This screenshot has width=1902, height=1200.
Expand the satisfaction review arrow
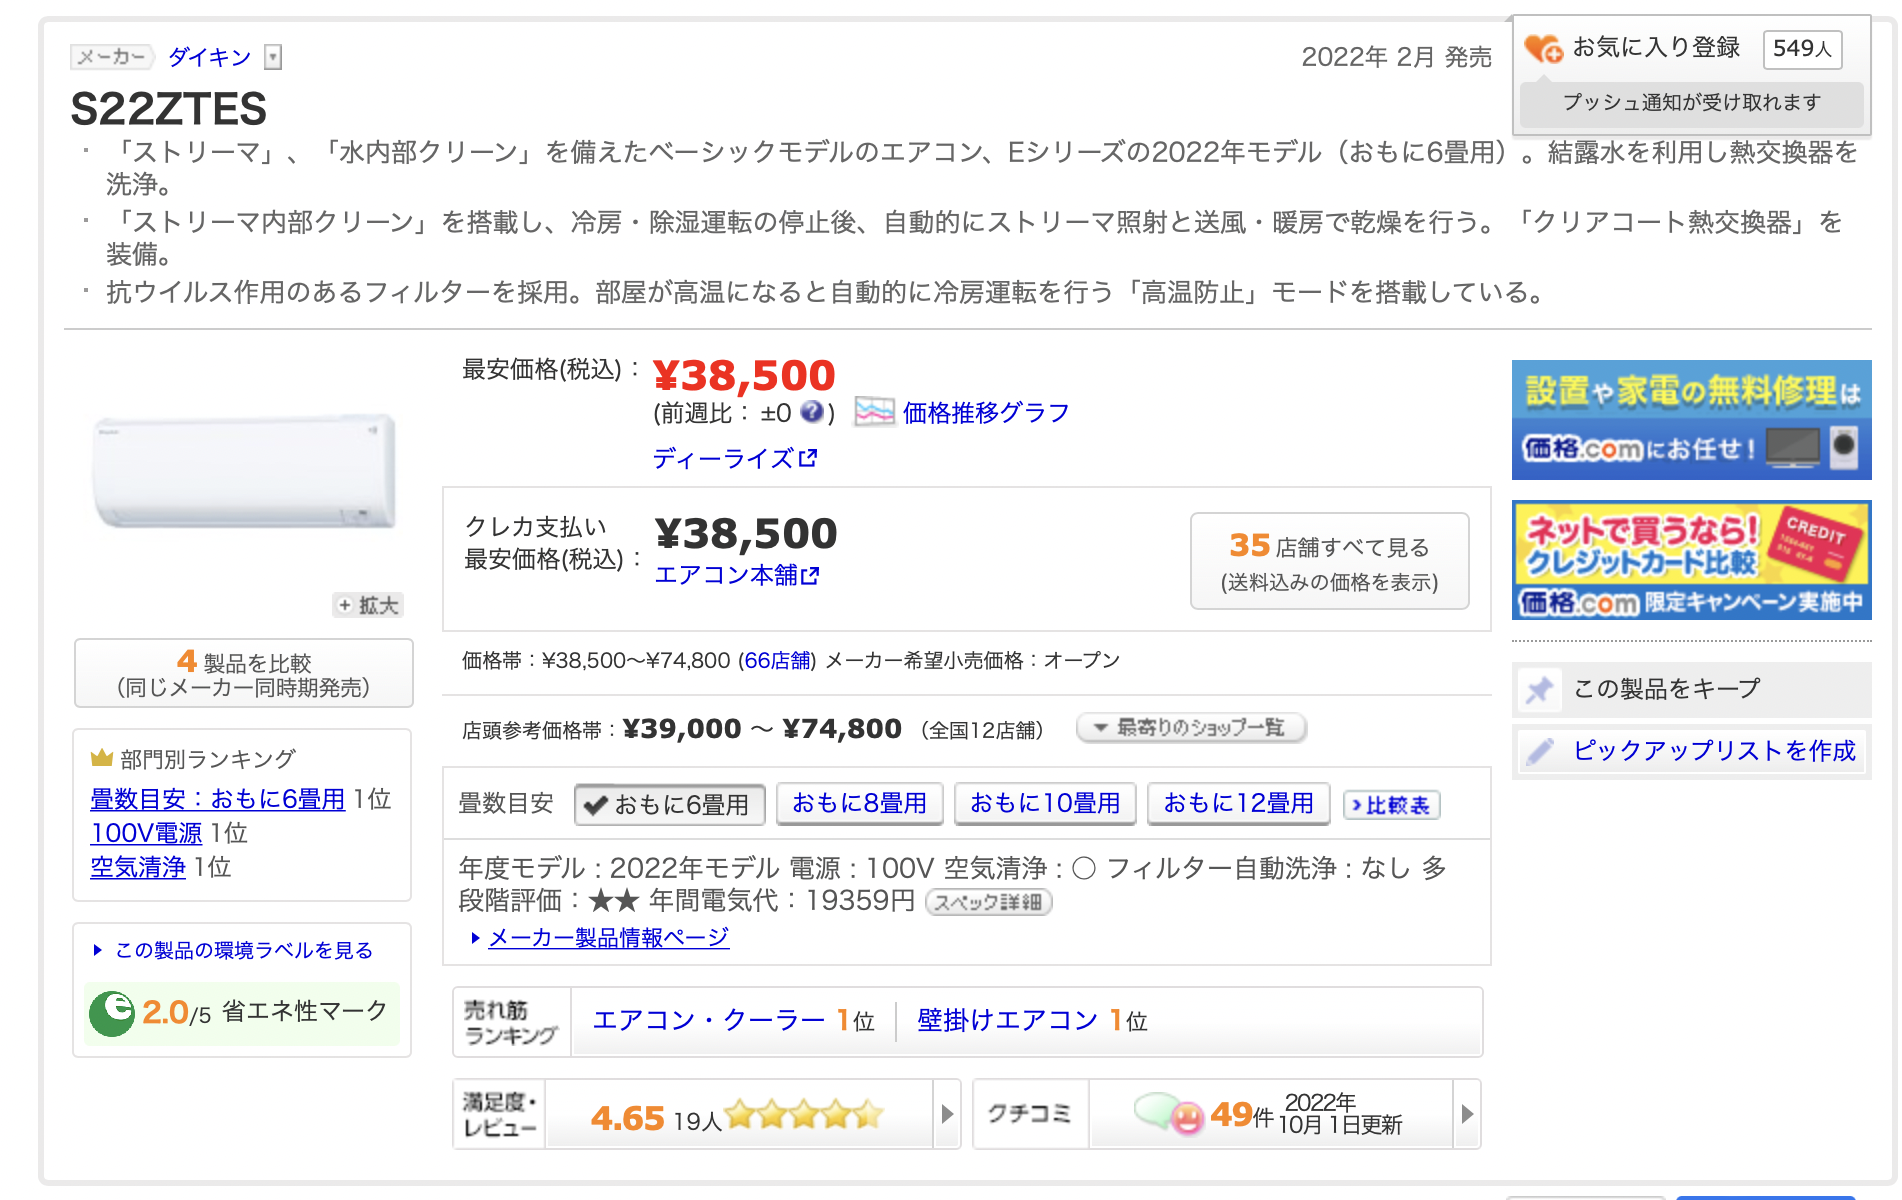(x=947, y=1114)
